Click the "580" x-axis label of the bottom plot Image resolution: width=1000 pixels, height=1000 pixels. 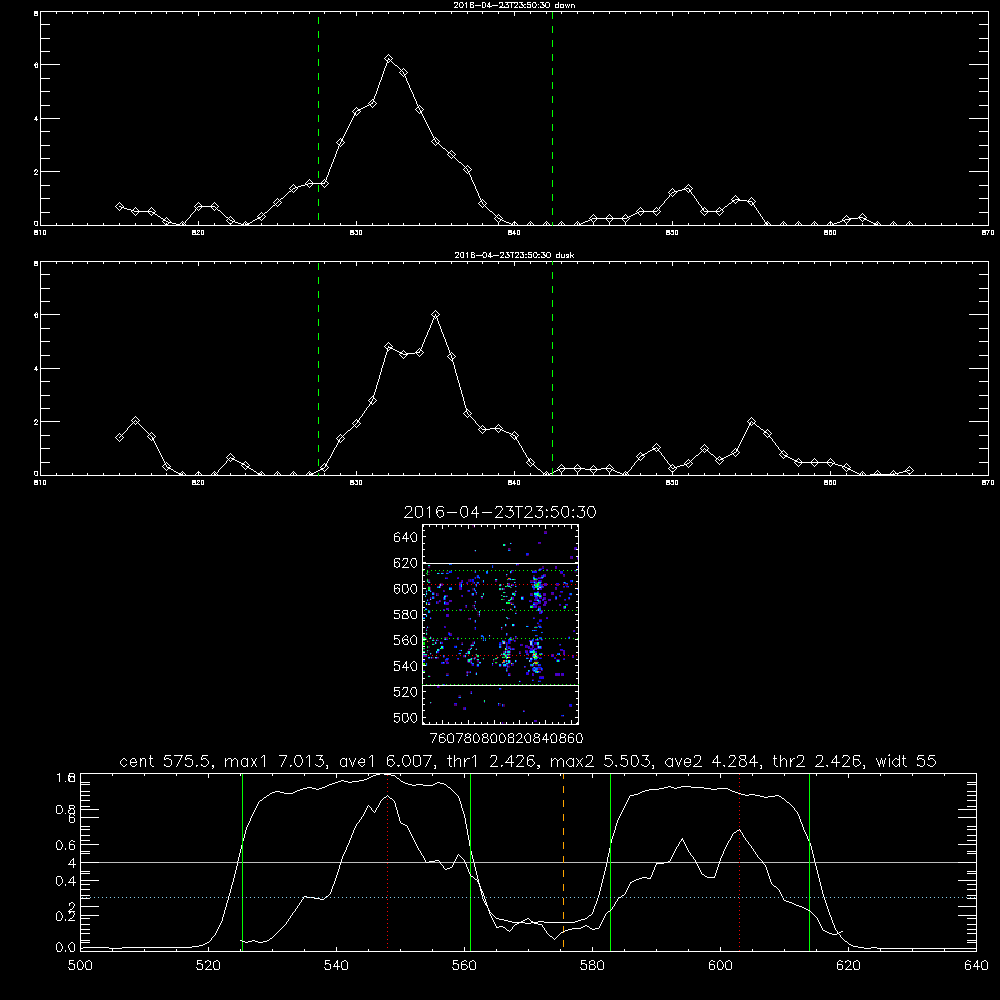(x=592, y=966)
